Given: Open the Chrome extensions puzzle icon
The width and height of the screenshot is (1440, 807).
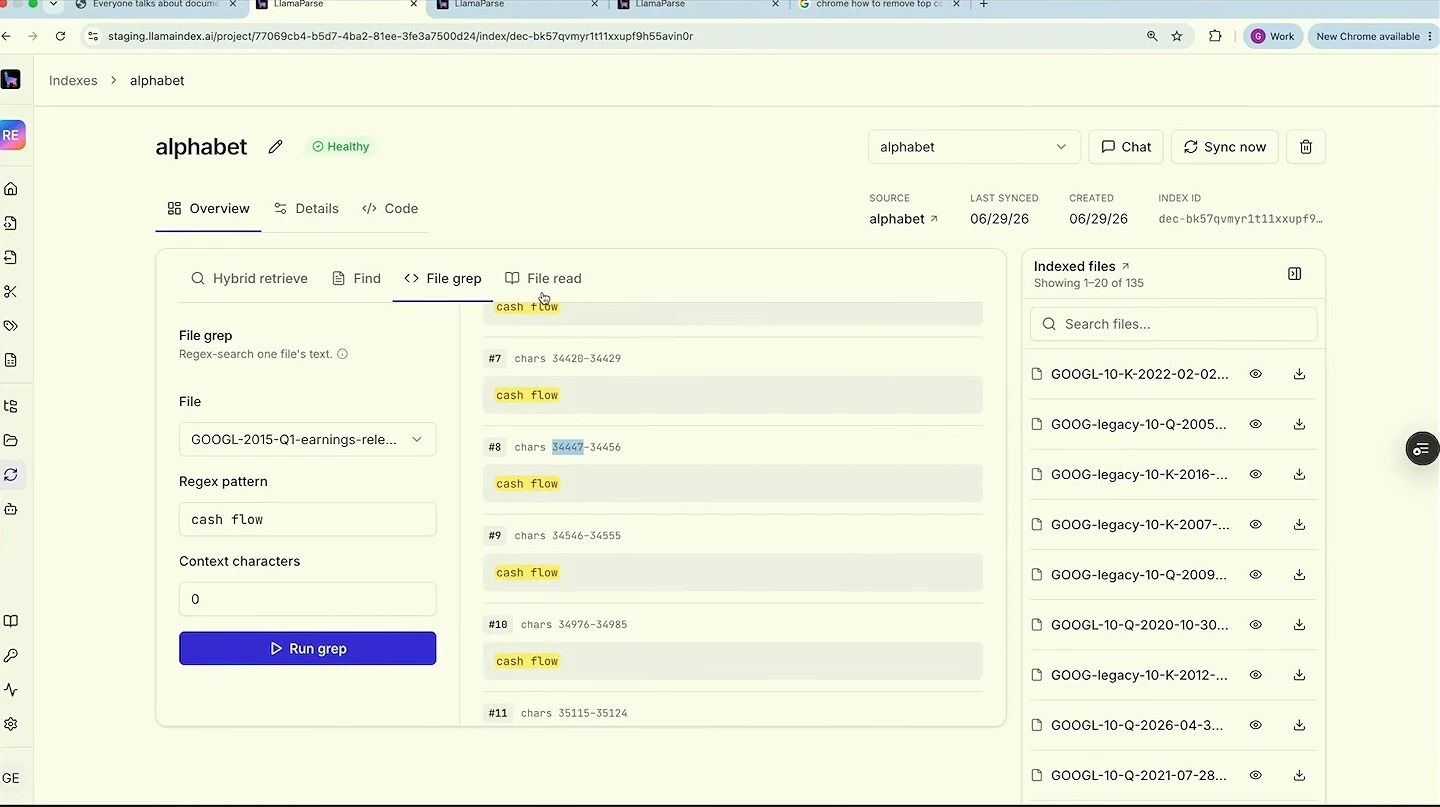Looking at the screenshot, I should 1215,36.
